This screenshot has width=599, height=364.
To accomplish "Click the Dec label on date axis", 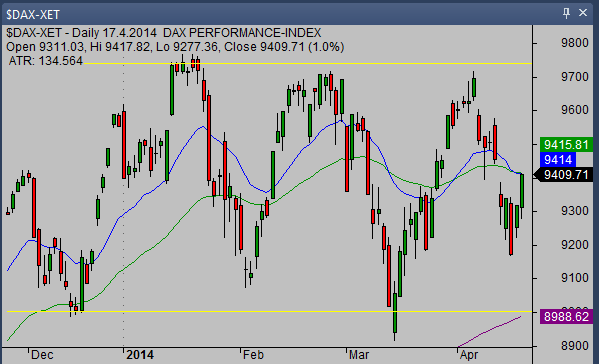I will [x=42, y=355].
